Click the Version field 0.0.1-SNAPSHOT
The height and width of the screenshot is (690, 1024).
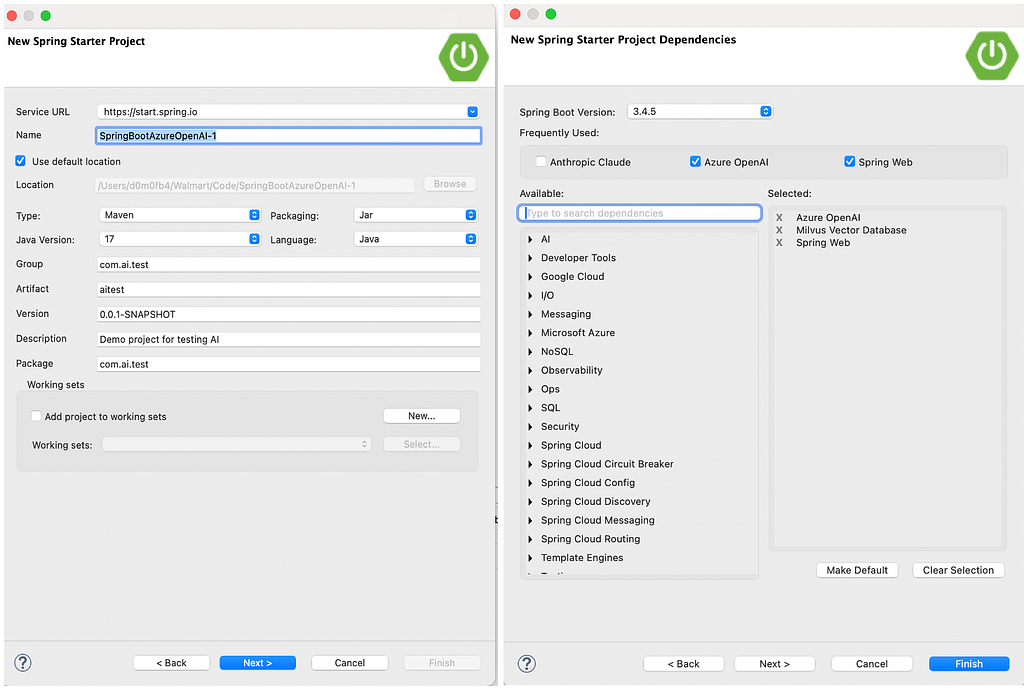[289, 314]
